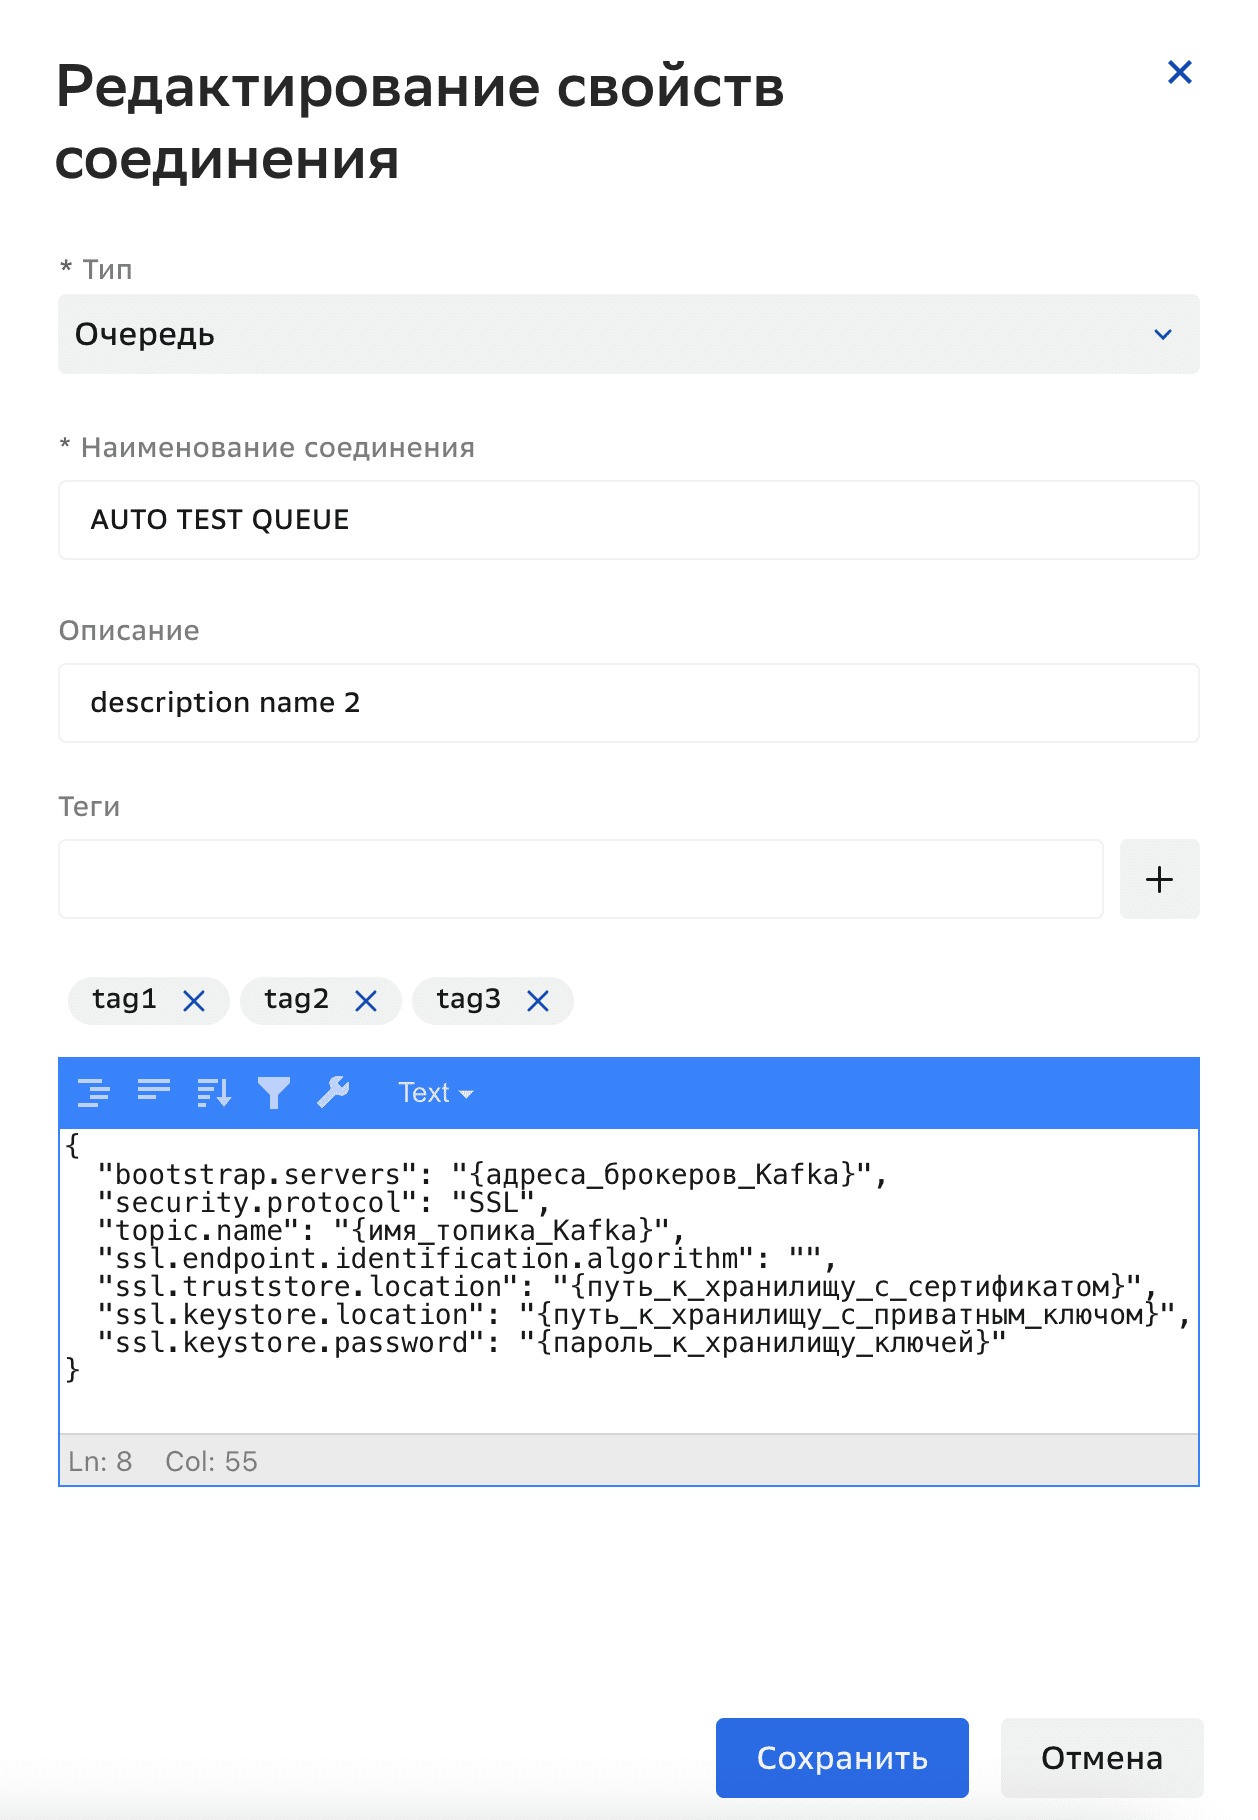The height and width of the screenshot is (1820, 1258).
Task: Click the bootstrap.servers line in JSON editor
Action: coord(490,1174)
